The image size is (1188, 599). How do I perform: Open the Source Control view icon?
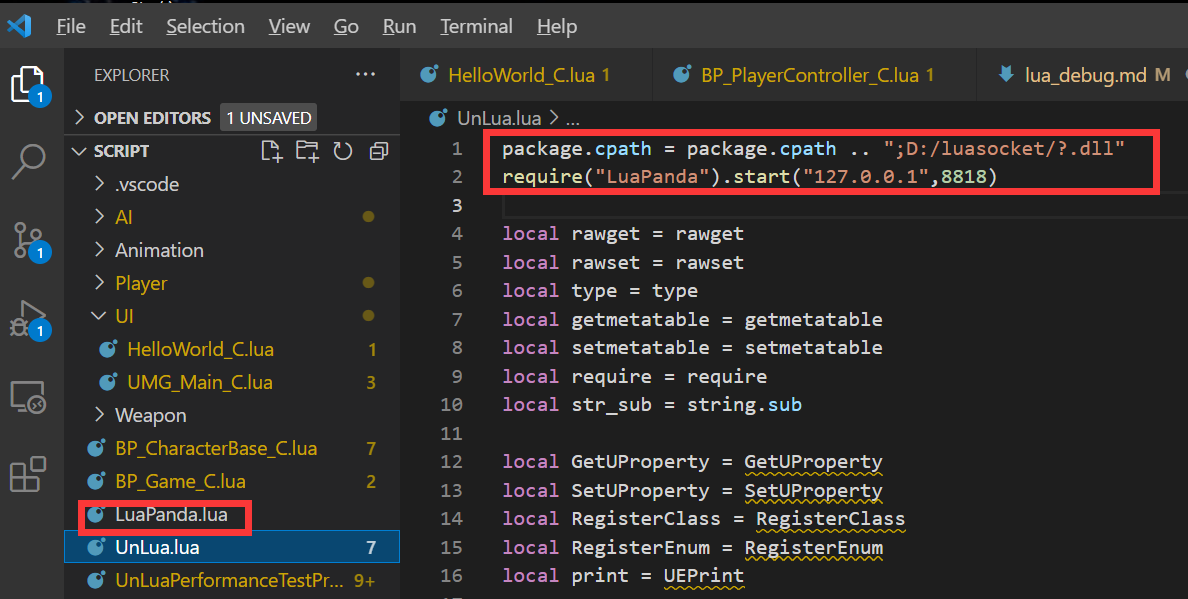[x=29, y=240]
